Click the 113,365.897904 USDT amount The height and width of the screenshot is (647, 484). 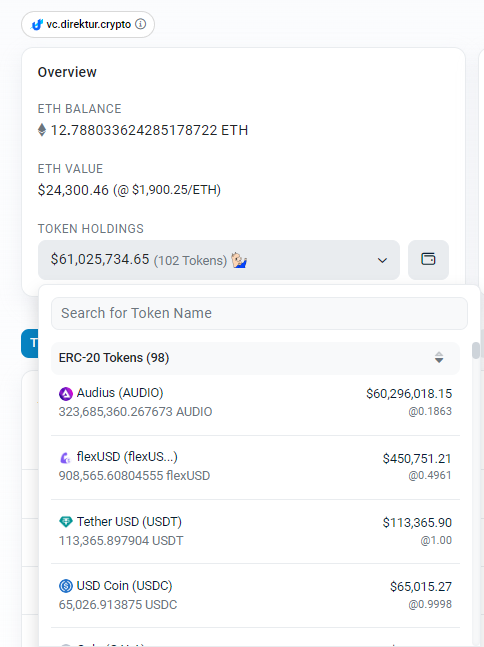coord(121,541)
